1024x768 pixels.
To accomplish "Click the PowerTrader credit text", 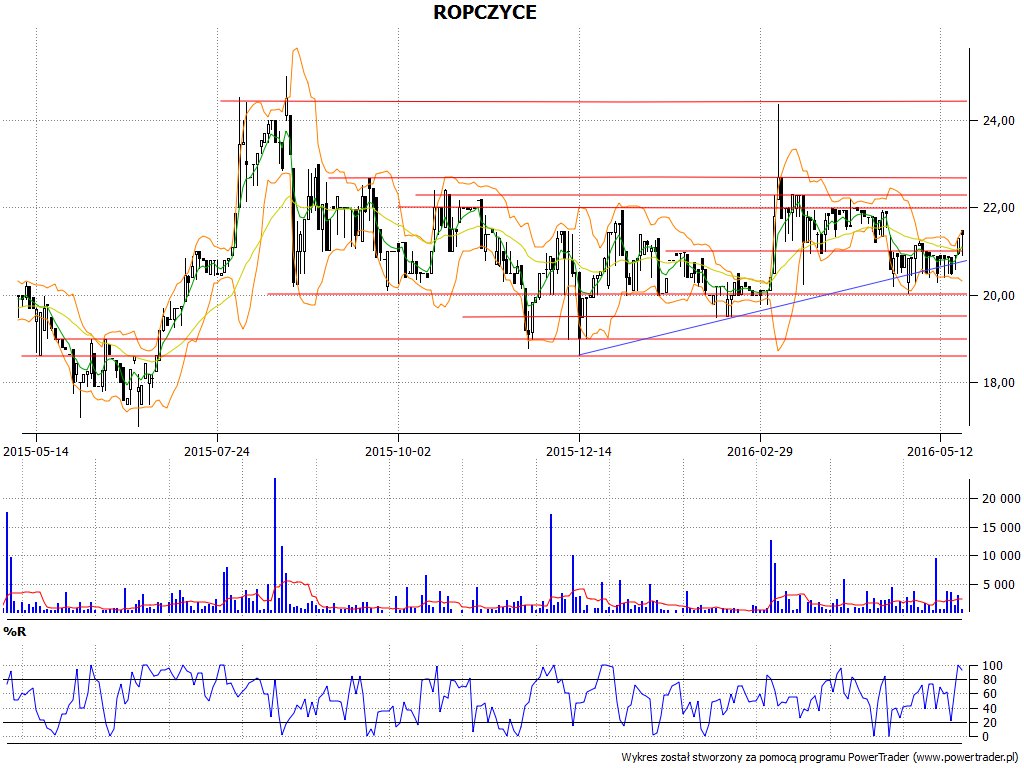I will pos(820,757).
